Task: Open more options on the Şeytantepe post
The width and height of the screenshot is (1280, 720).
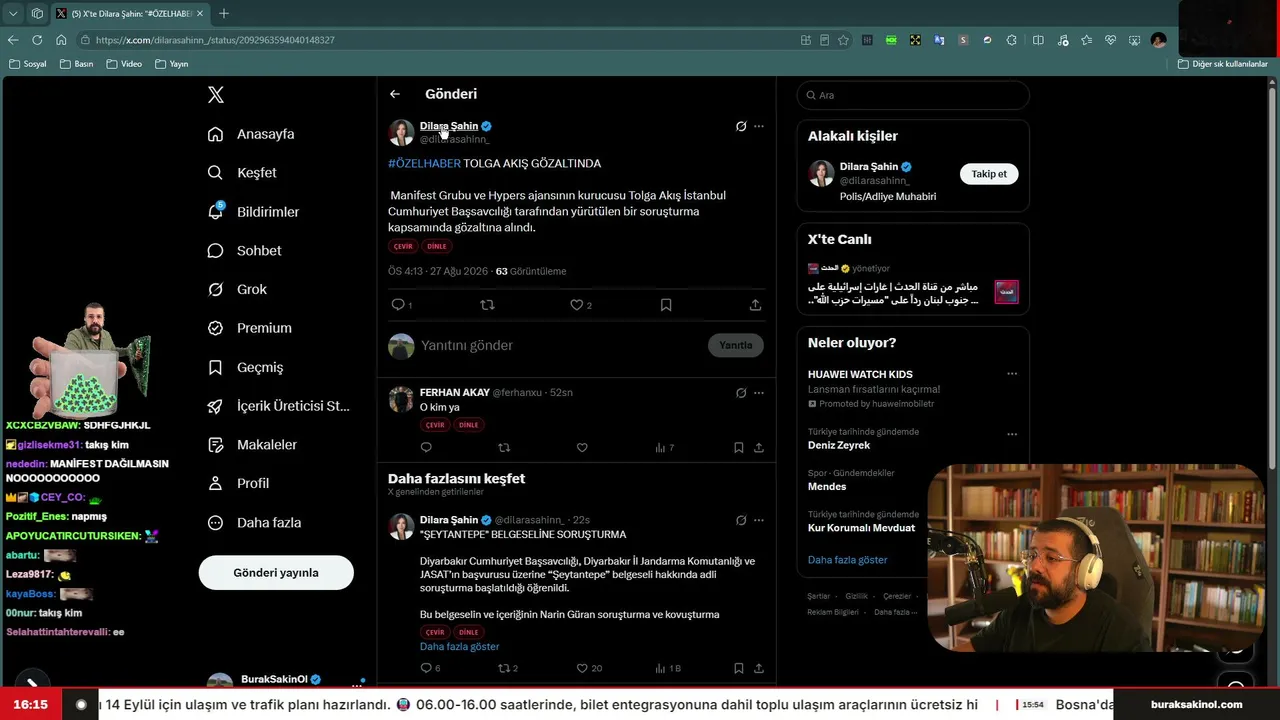Action: click(x=759, y=520)
